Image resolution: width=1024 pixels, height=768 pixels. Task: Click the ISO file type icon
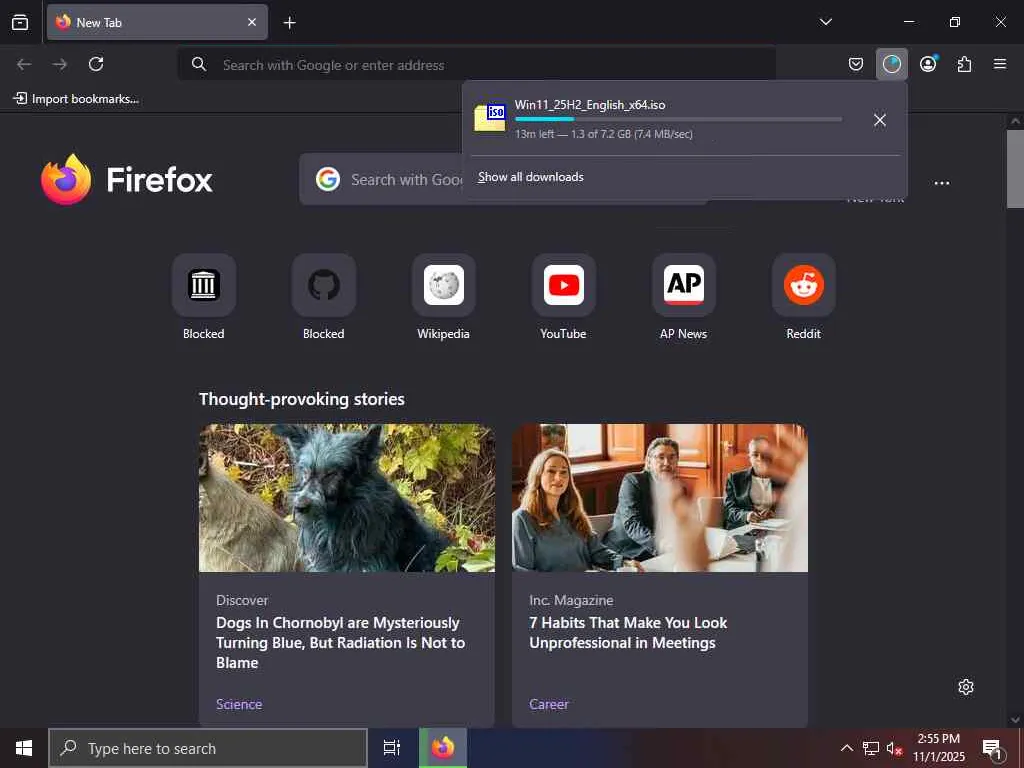coord(490,117)
